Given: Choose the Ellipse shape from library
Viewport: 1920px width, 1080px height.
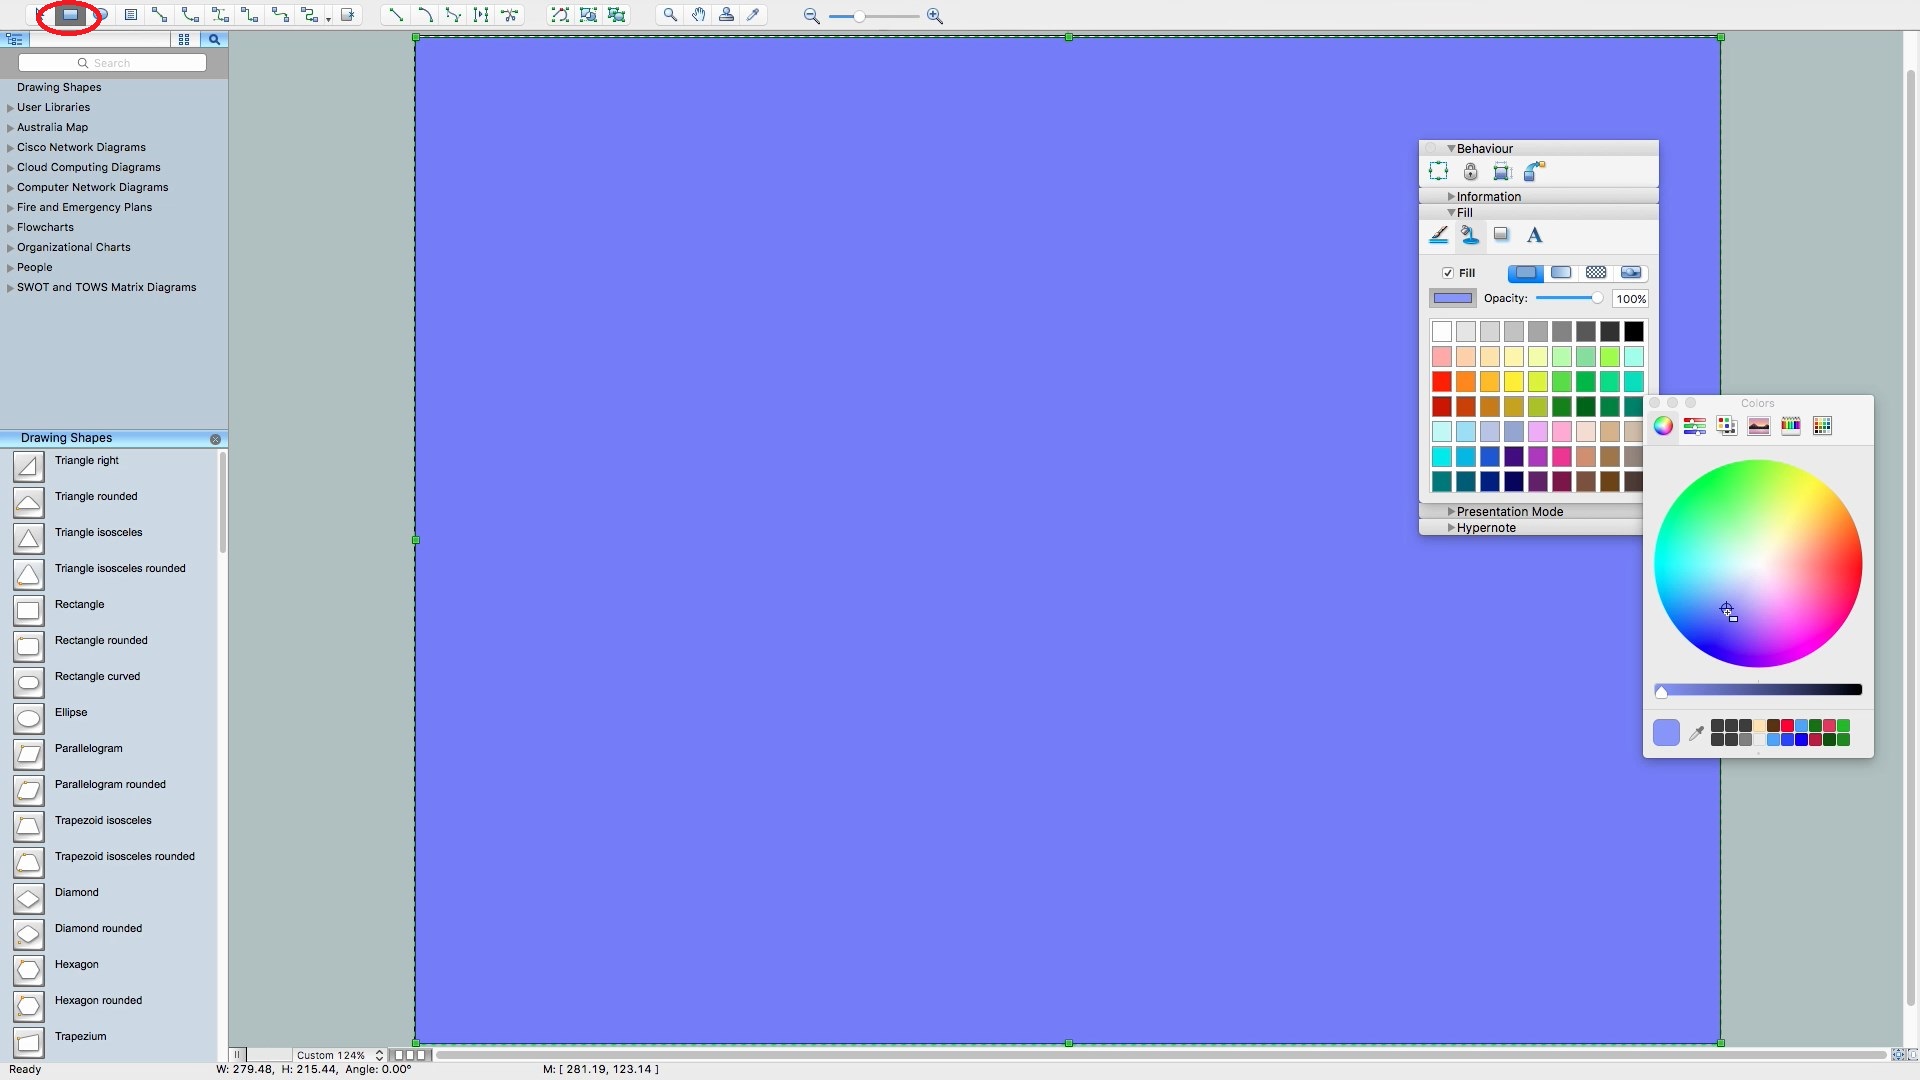Looking at the screenshot, I should (29, 717).
